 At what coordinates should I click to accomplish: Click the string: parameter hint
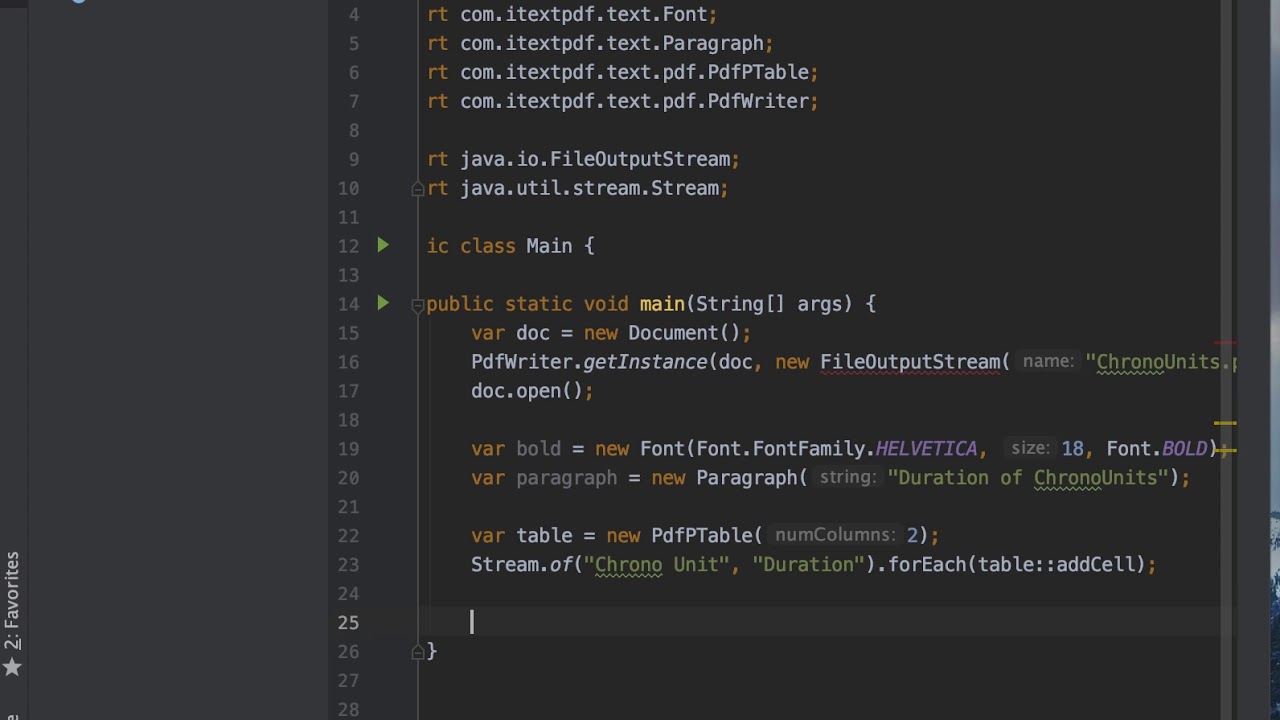click(847, 478)
